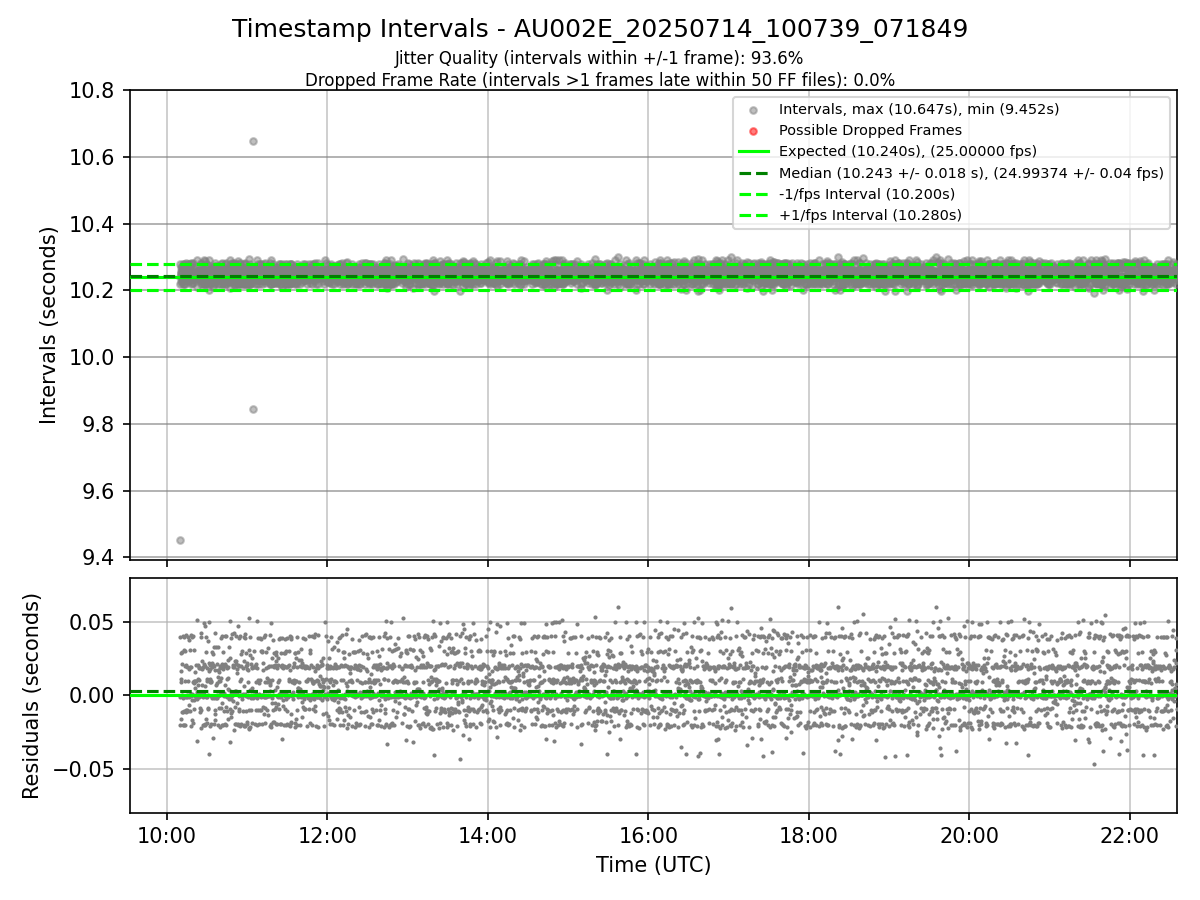Click the lowest outlier point near 9.45 seconds
This screenshot has height=900, width=1200.
click(x=180, y=540)
